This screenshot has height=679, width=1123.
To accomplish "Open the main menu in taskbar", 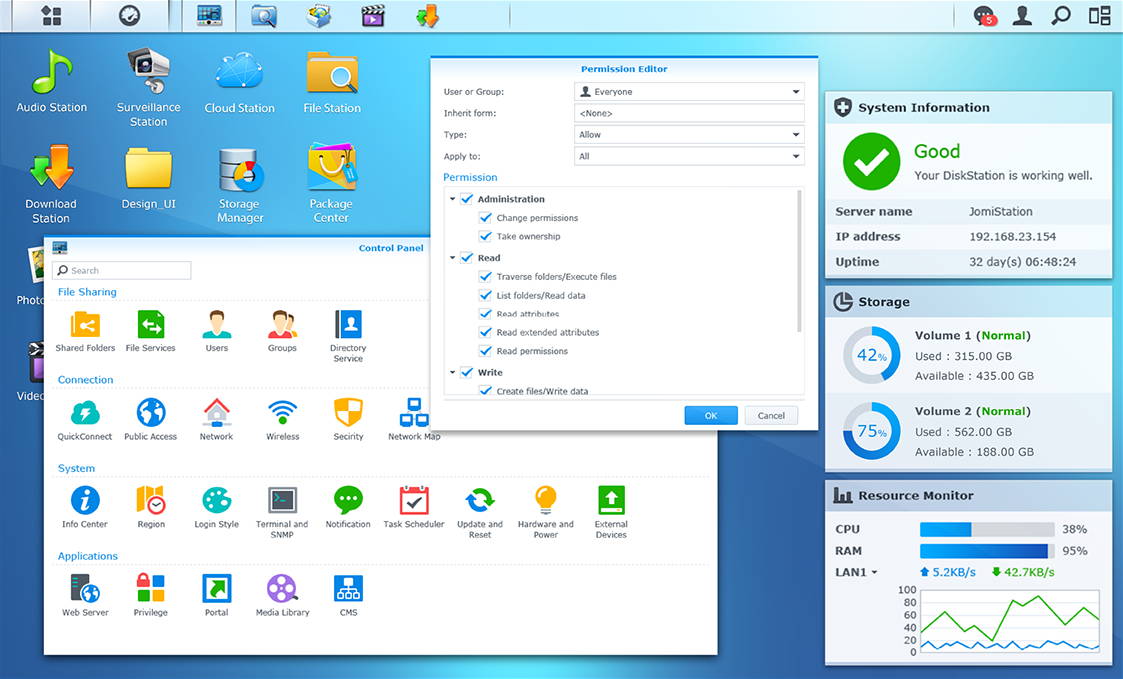I will 51,16.
